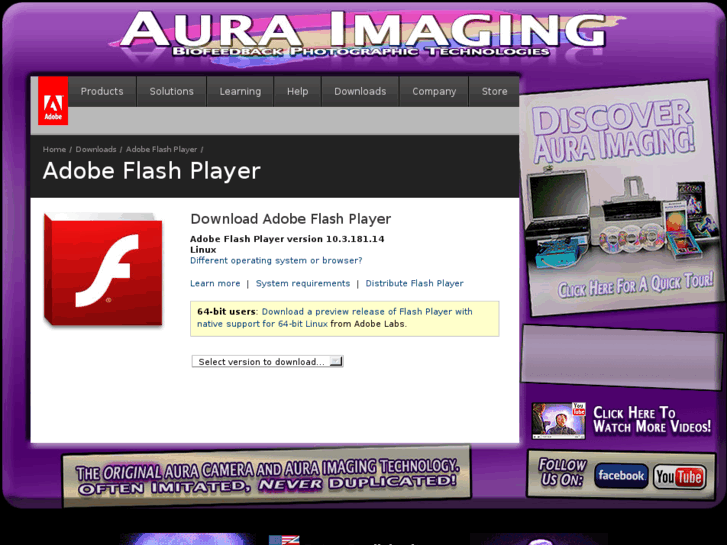
Task: Open the Products menu
Action: (x=102, y=91)
